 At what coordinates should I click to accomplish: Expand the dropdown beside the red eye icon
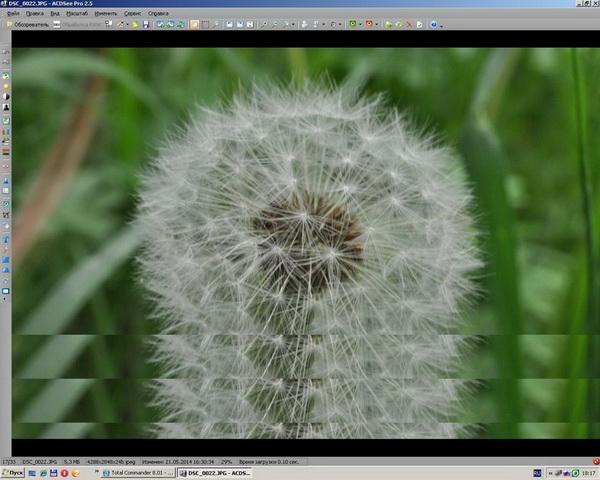377,24
